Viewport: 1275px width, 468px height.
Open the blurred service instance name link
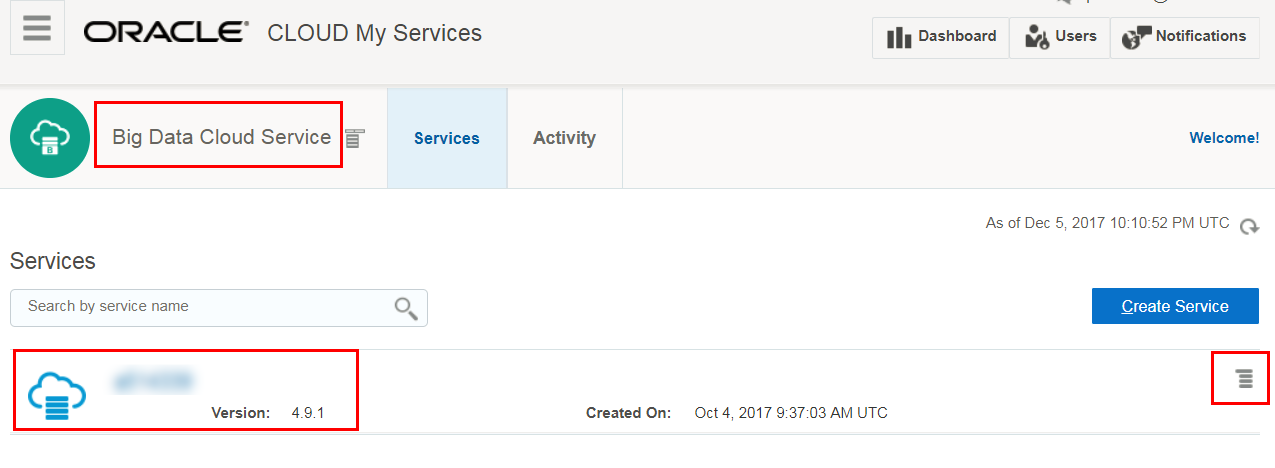153,380
